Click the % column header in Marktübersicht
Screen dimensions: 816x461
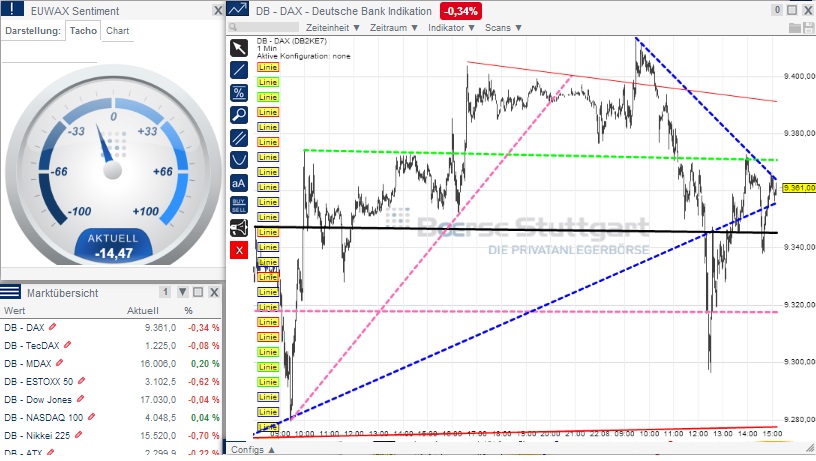pyautogui.click(x=188, y=311)
